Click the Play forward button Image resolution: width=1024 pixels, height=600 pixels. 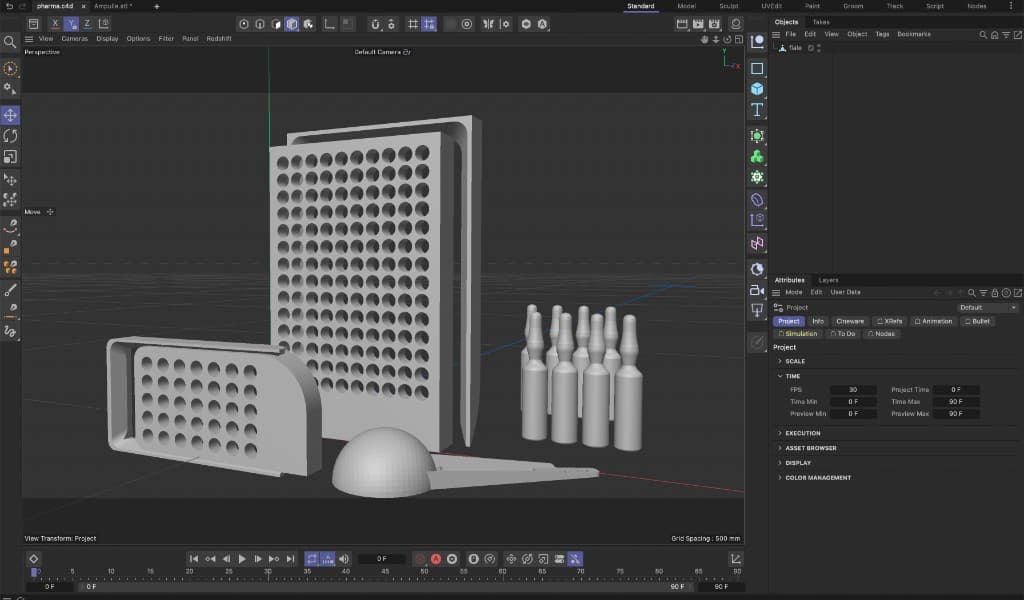242,559
